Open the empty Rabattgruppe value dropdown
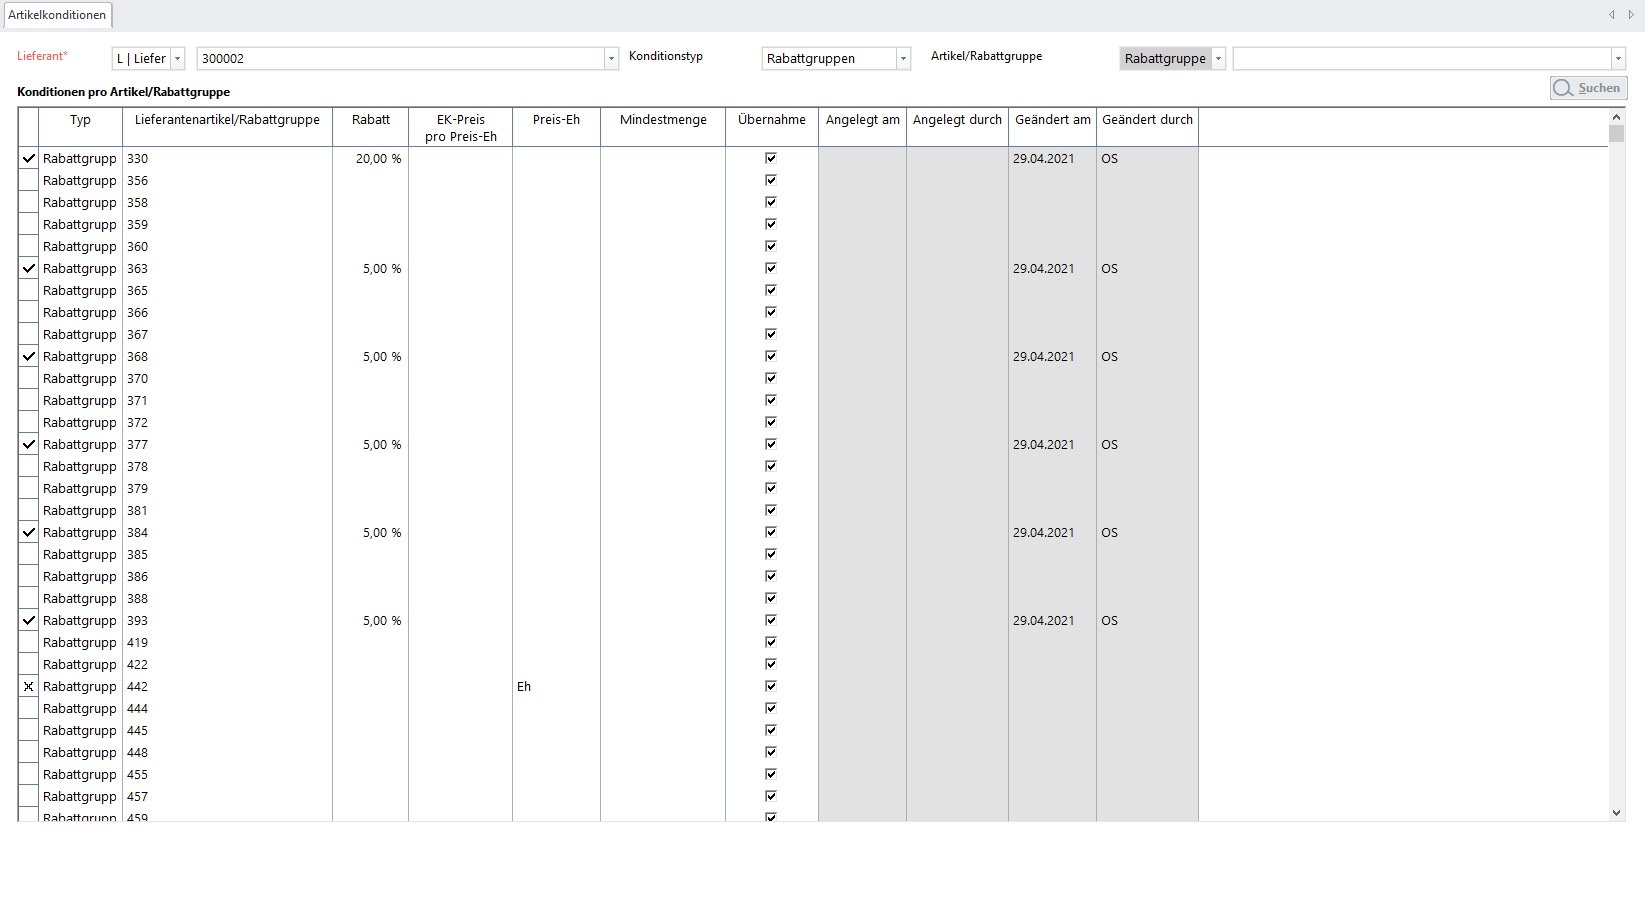 (1617, 59)
